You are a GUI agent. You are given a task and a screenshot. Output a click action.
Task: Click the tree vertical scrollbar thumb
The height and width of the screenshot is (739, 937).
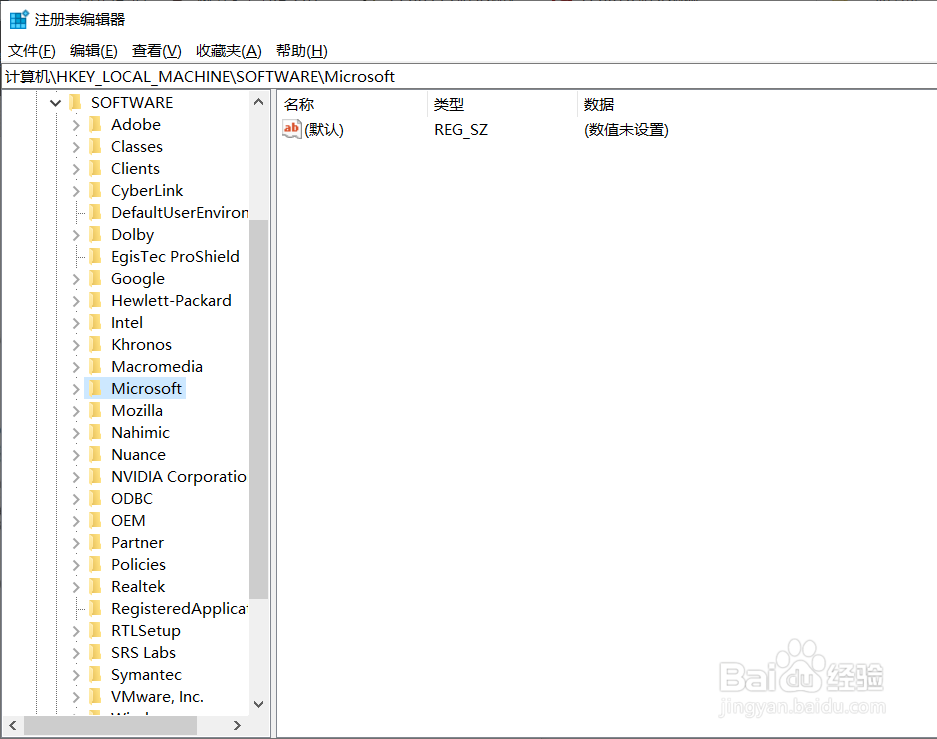click(x=259, y=409)
